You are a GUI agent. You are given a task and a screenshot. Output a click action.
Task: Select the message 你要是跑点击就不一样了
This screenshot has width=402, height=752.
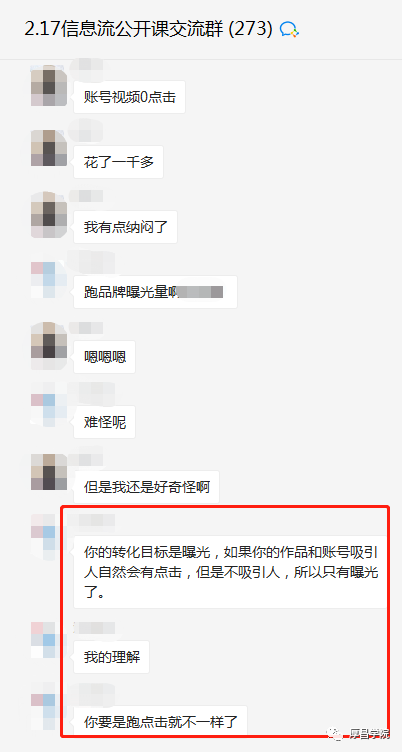[161, 721]
